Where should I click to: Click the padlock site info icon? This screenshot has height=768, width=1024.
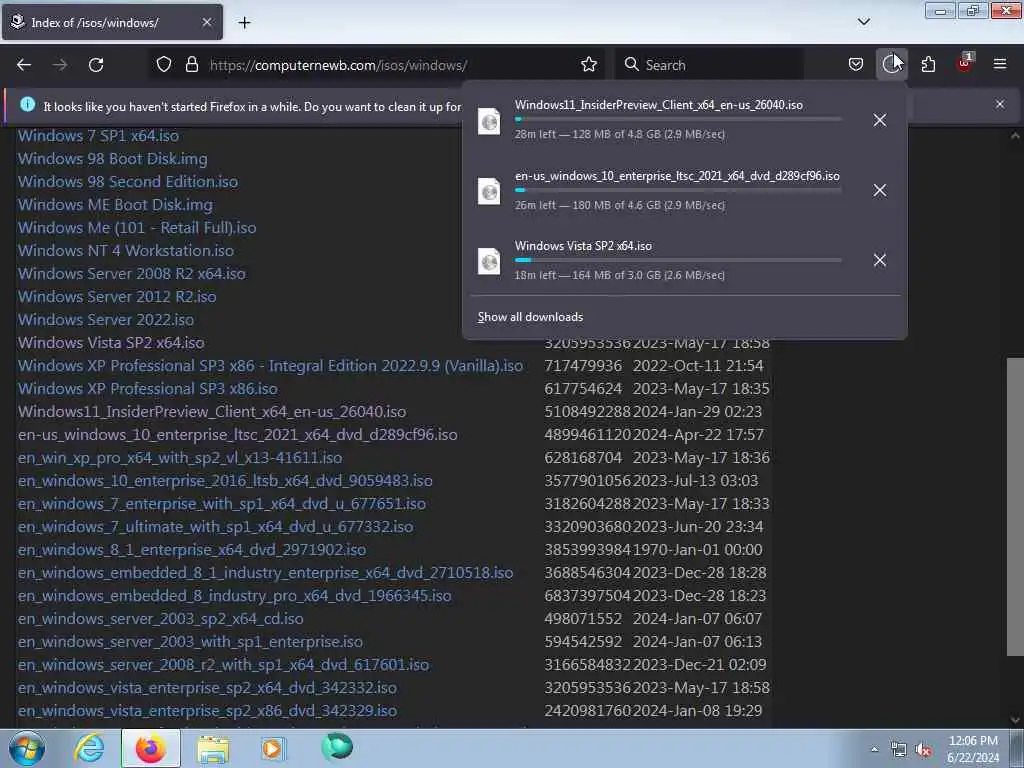[x=191, y=65]
